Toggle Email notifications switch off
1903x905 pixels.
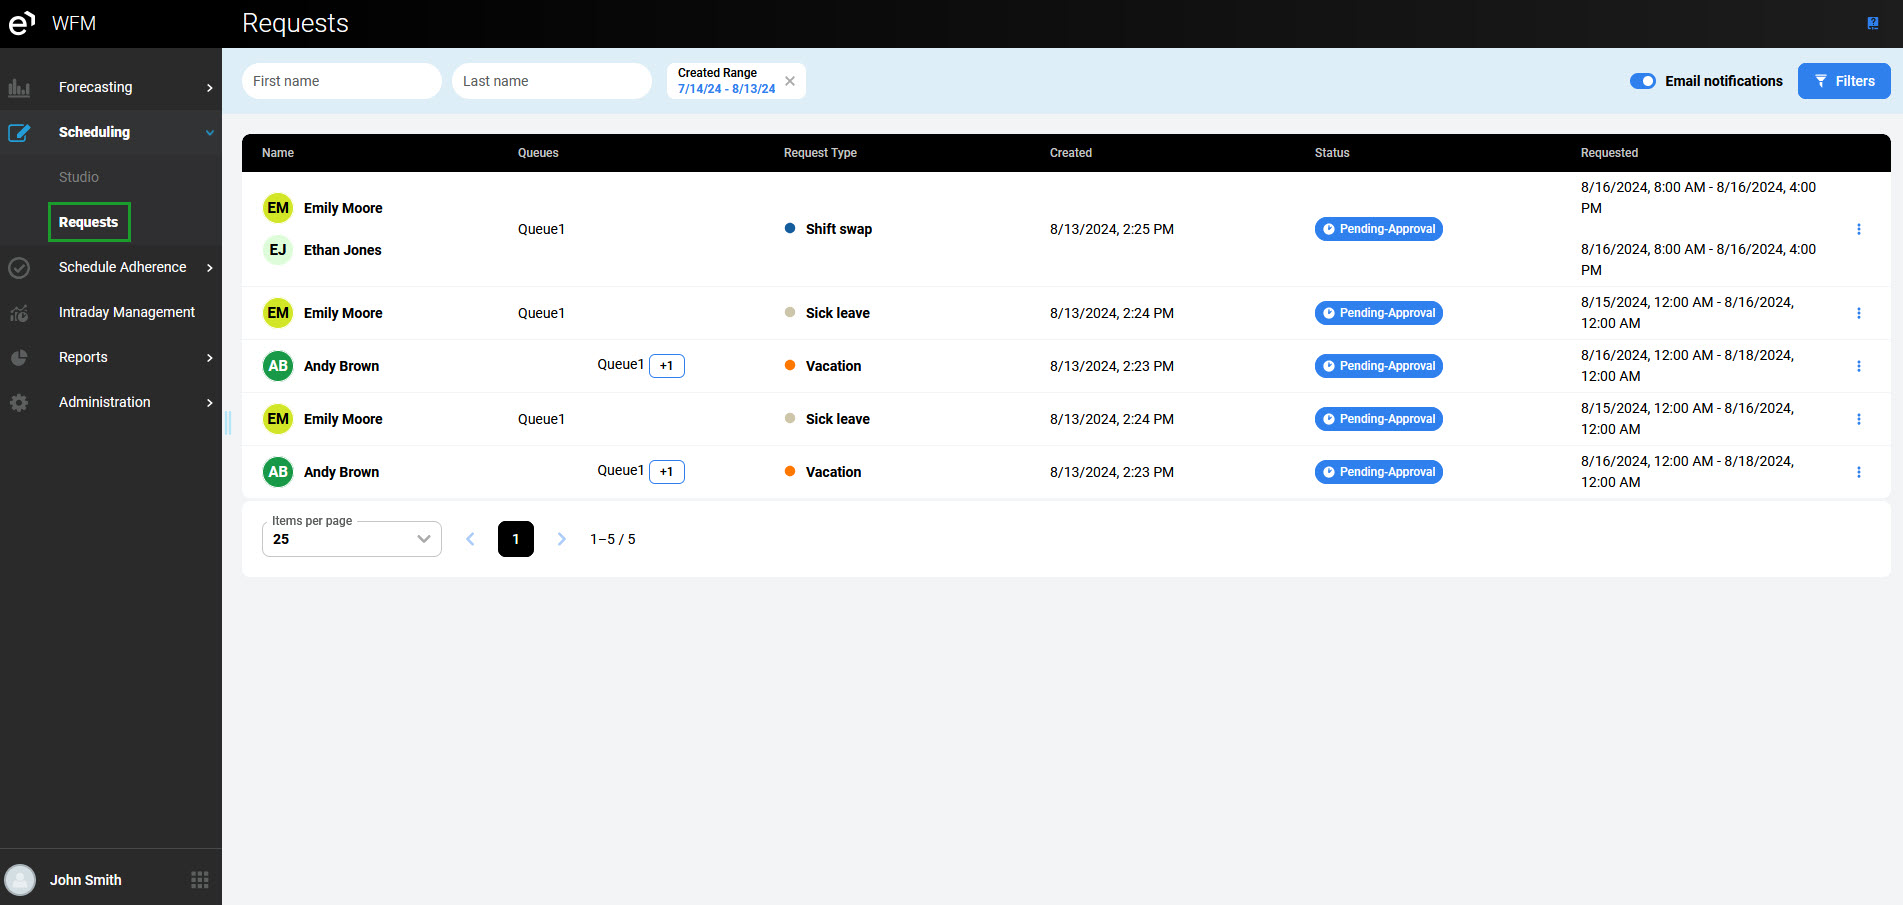(1642, 81)
